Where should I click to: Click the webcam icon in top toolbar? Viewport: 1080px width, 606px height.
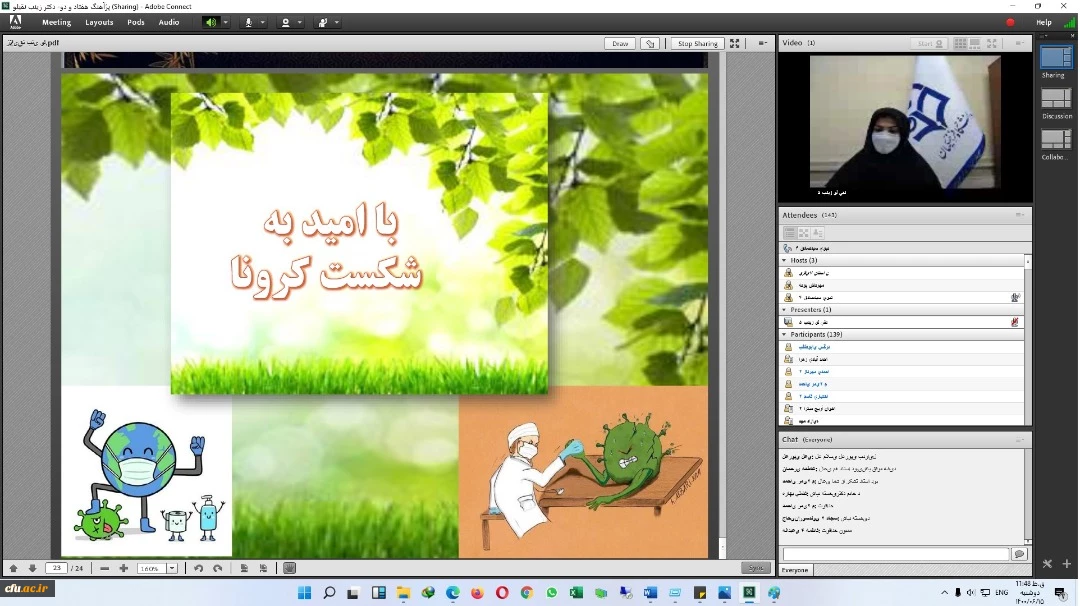[x=286, y=22]
